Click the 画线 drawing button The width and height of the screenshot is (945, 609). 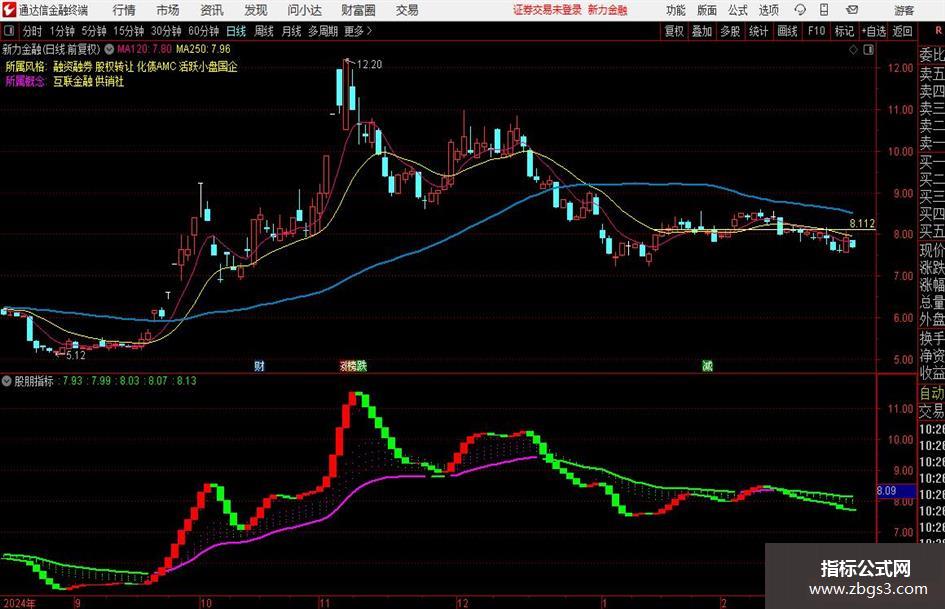[x=788, y=31]
